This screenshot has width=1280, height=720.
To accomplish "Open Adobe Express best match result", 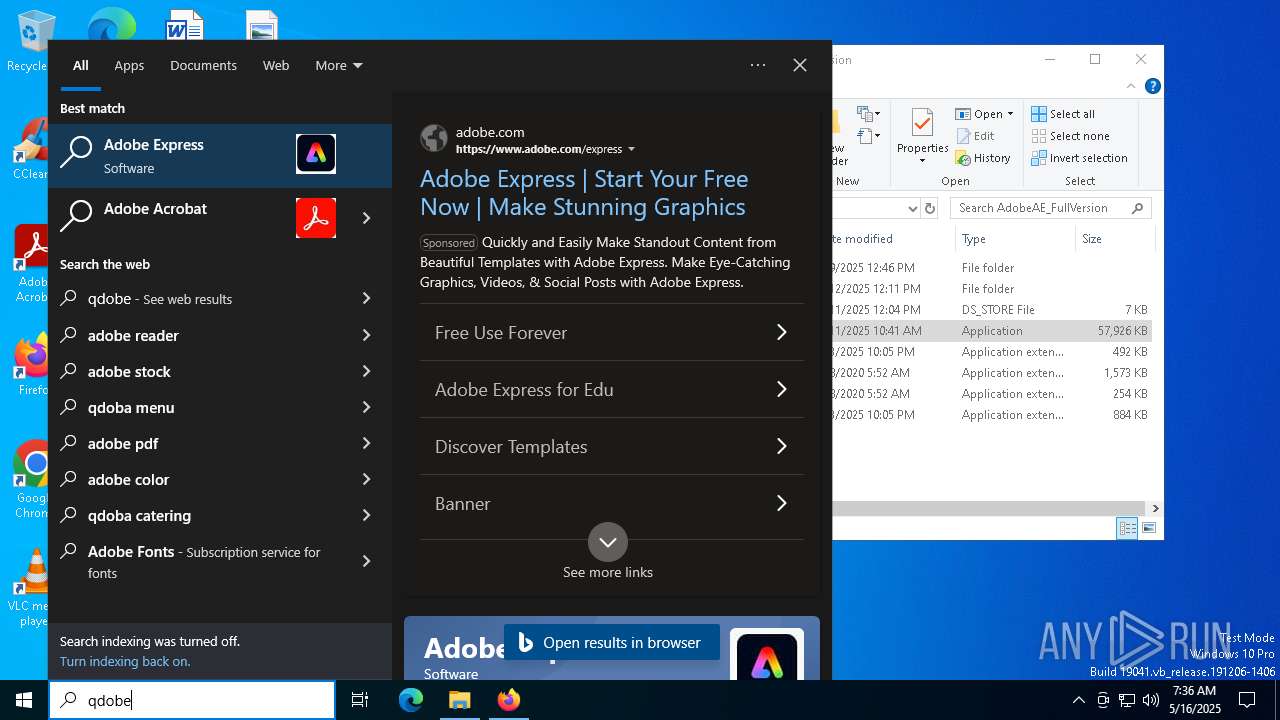I will pyautogui.click(x=220, y=155).
